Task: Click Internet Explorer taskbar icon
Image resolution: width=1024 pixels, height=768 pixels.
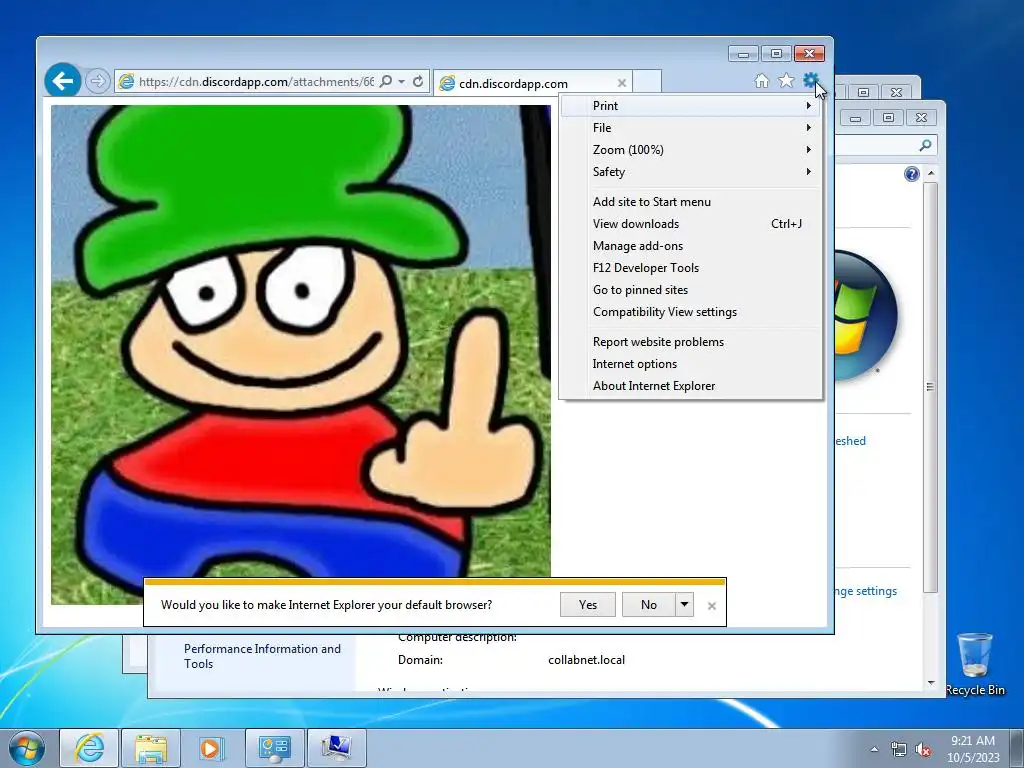Action: point(89,748)
